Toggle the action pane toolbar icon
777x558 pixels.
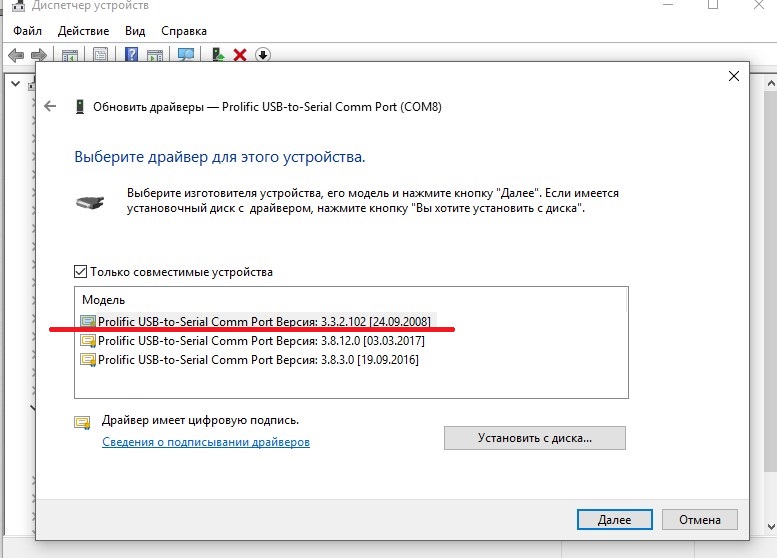(x=155, y=55)
